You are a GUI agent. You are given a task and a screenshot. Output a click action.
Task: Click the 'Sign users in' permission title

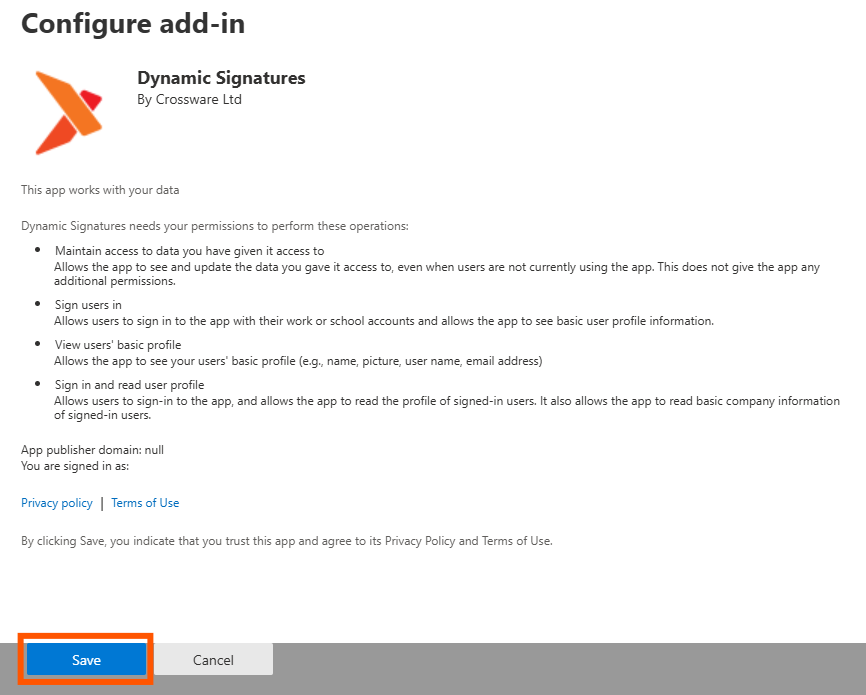click(x=88, y=304)
